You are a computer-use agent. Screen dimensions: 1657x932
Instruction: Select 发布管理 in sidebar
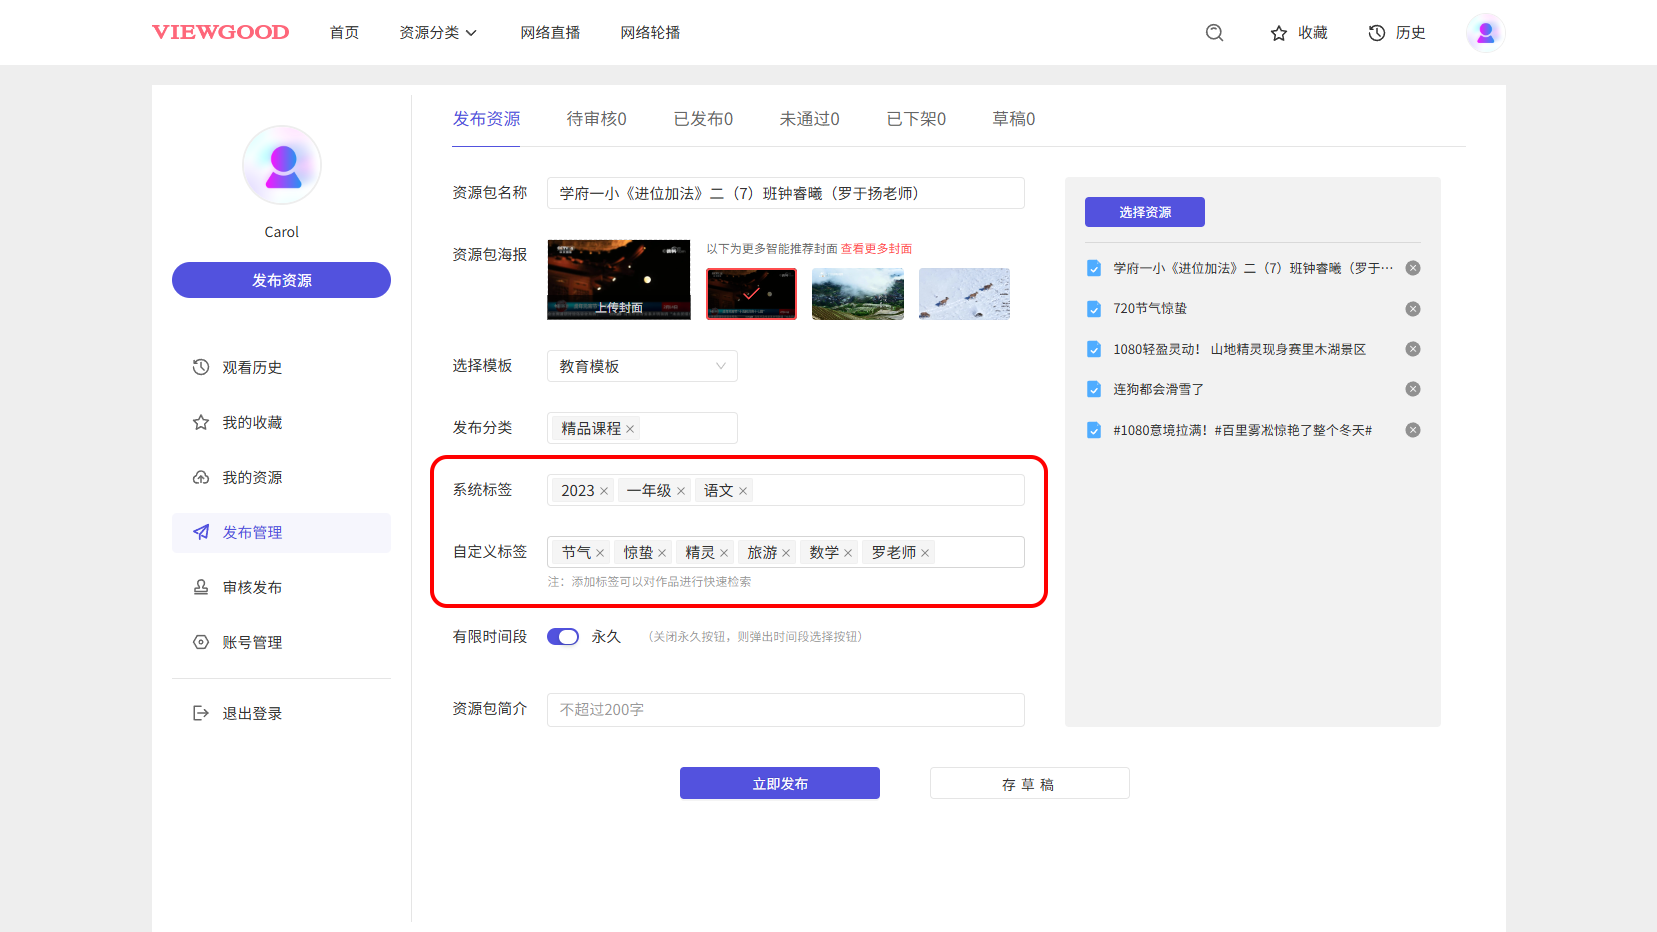(x=281, y=532)
